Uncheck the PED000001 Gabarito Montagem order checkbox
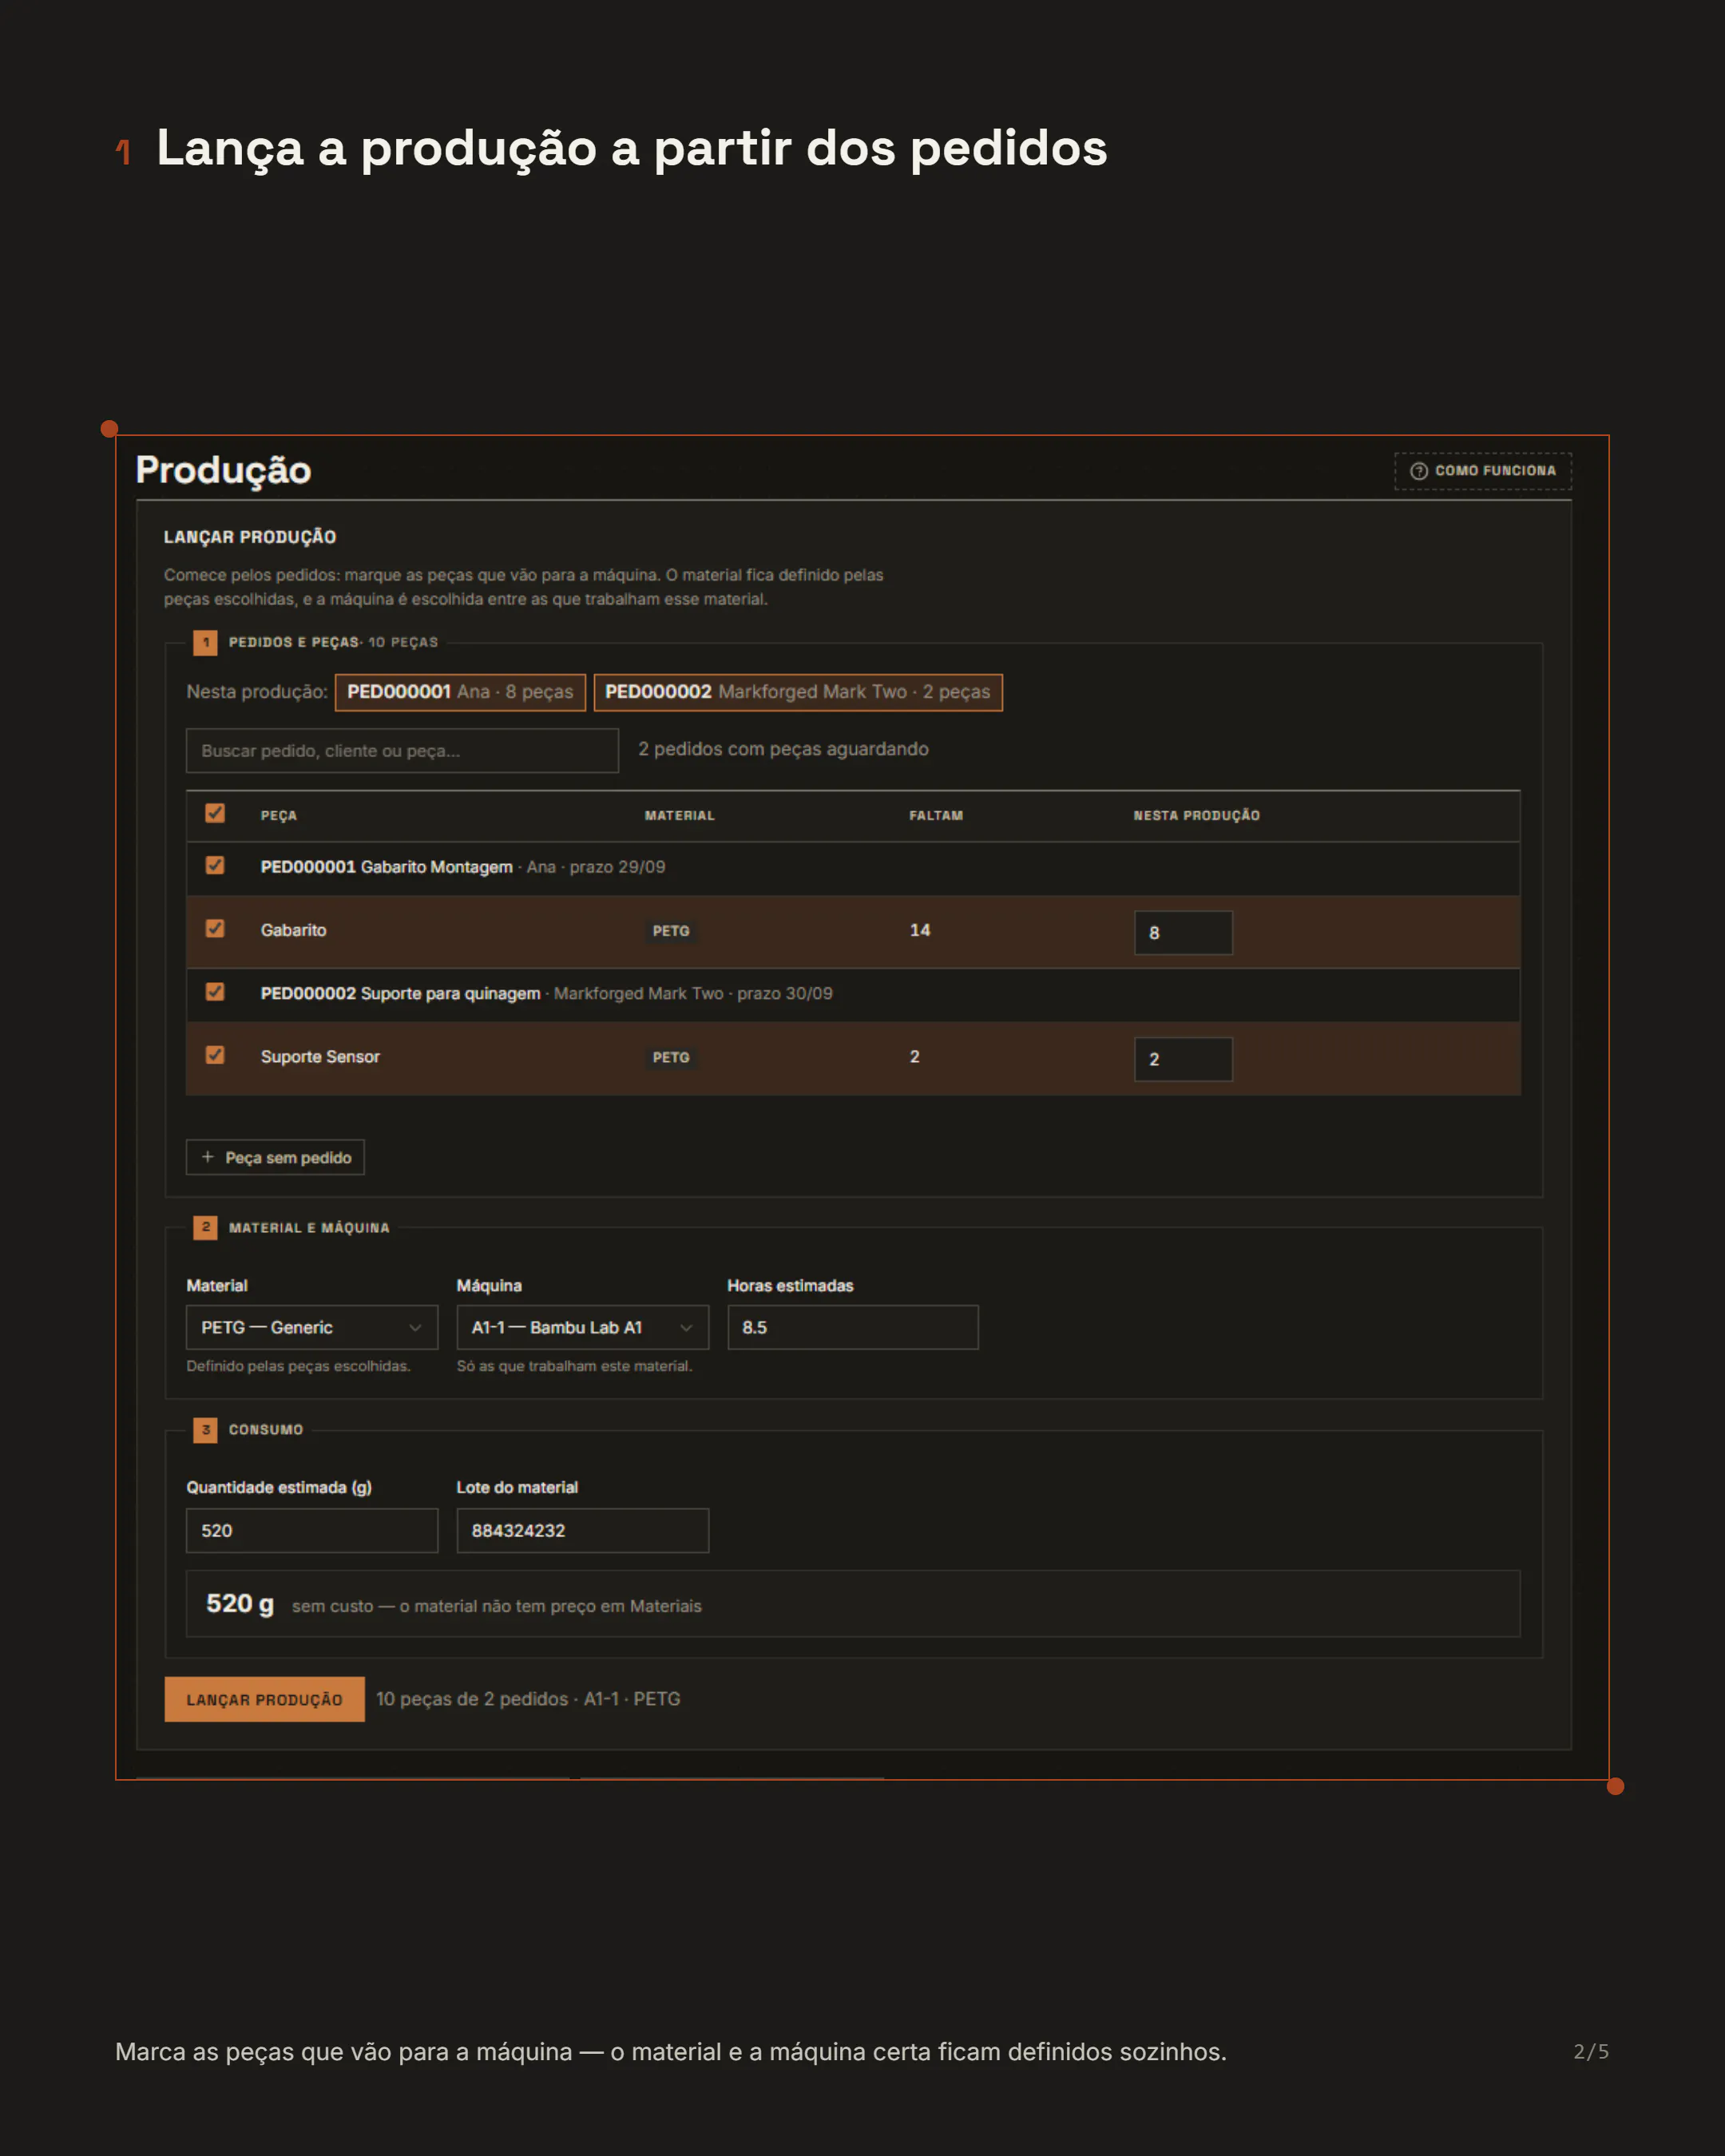This screenshot has height=2156, width=1725. click(x=215, y=865)
